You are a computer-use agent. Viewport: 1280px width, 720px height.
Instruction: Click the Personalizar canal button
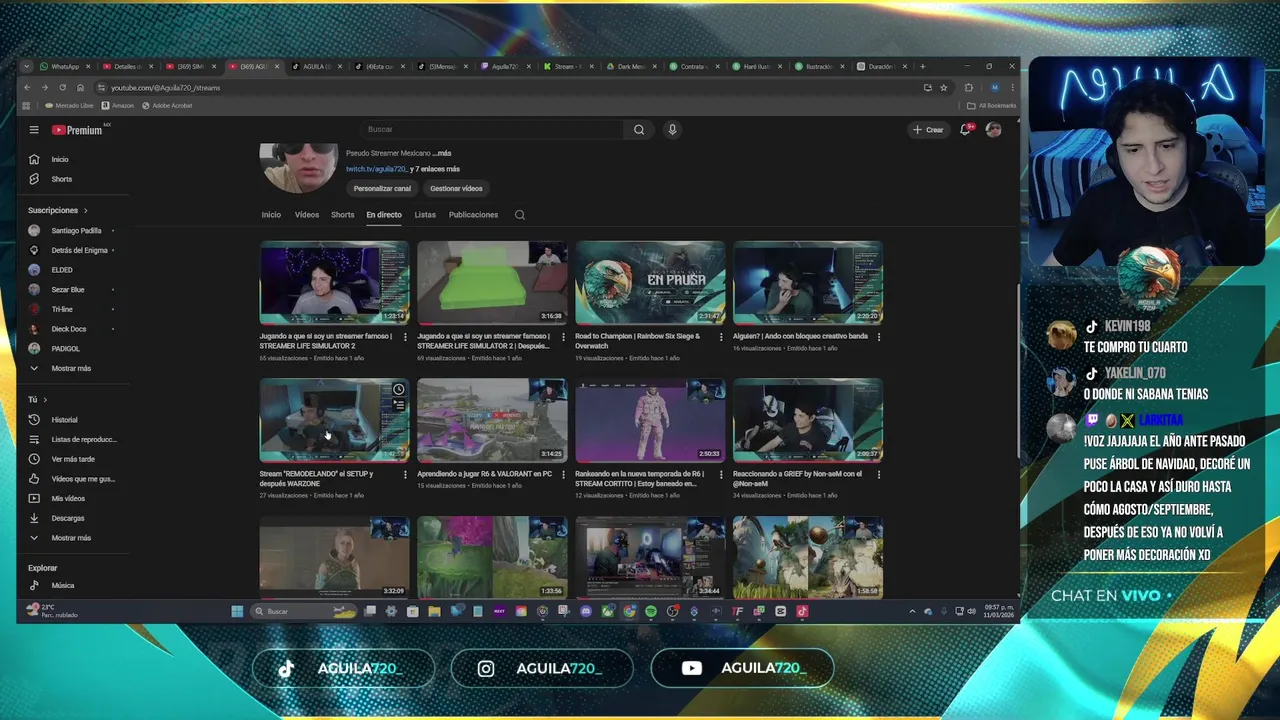382,188
